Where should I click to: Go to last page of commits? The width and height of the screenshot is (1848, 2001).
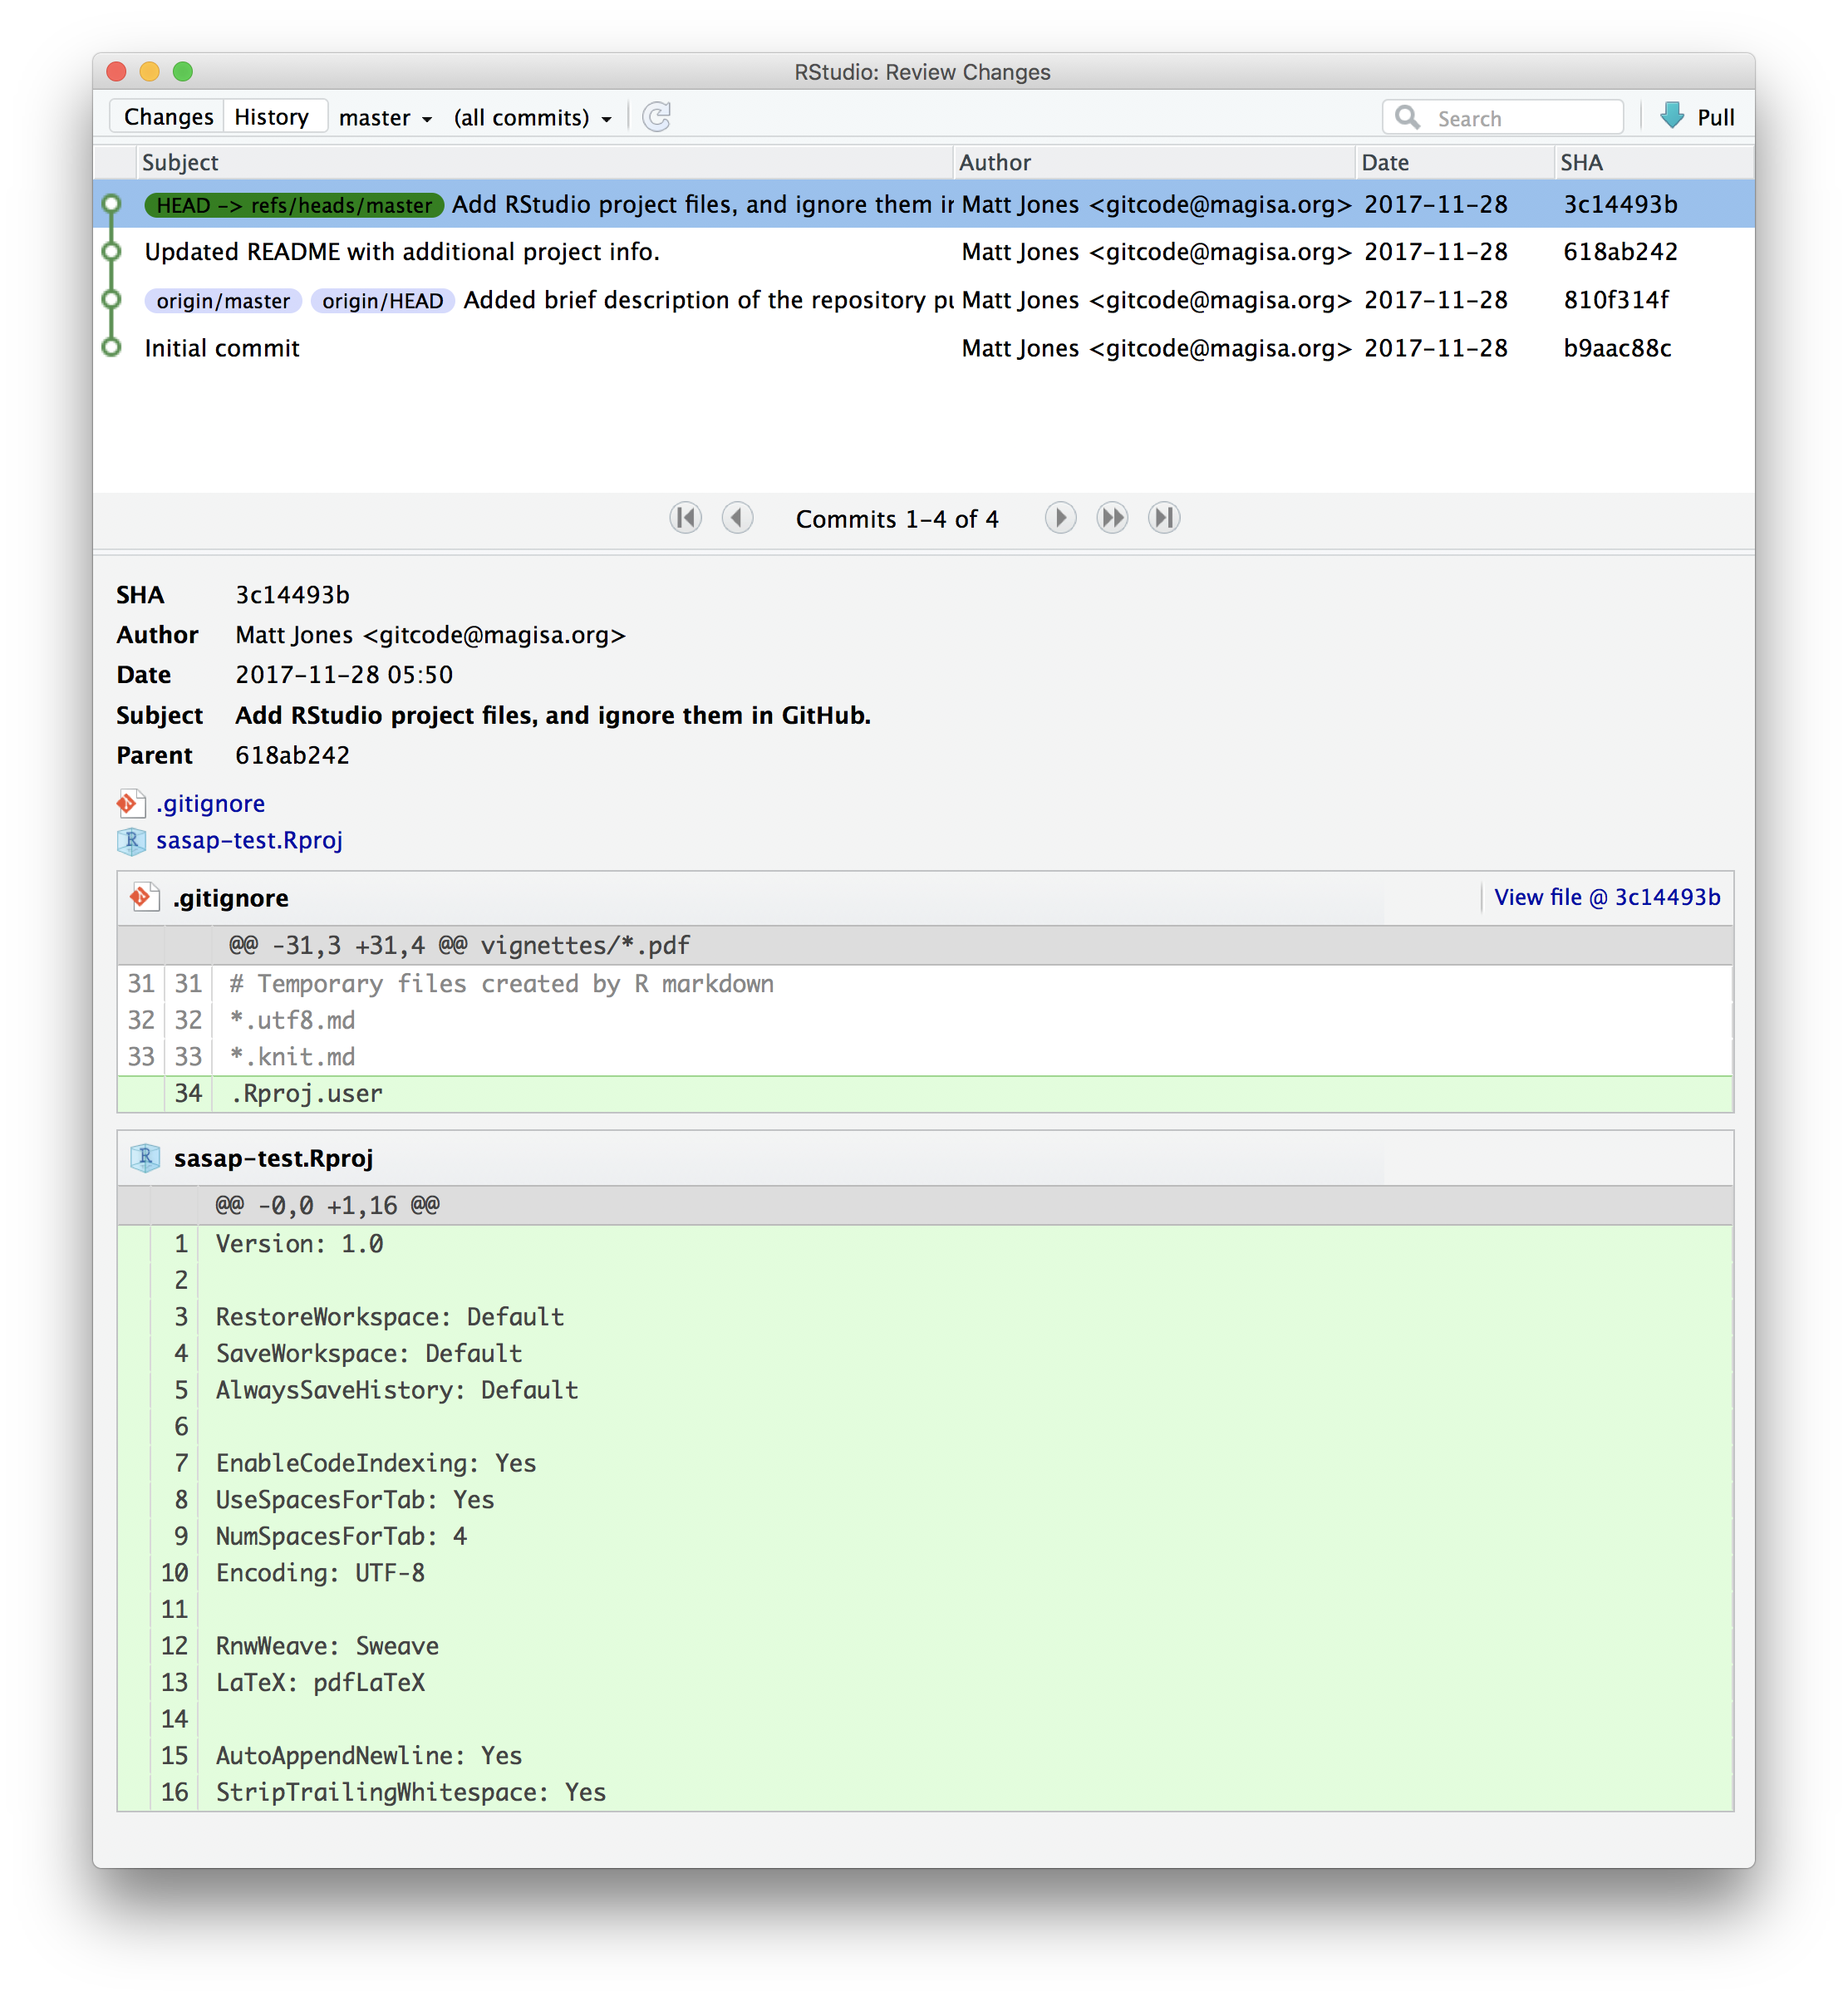1164,518
